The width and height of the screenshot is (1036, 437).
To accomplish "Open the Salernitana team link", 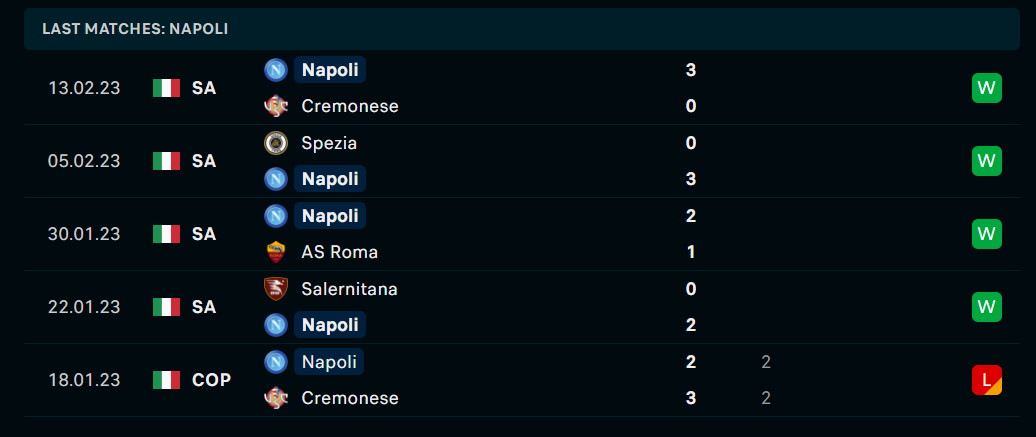I will [350, 289].
